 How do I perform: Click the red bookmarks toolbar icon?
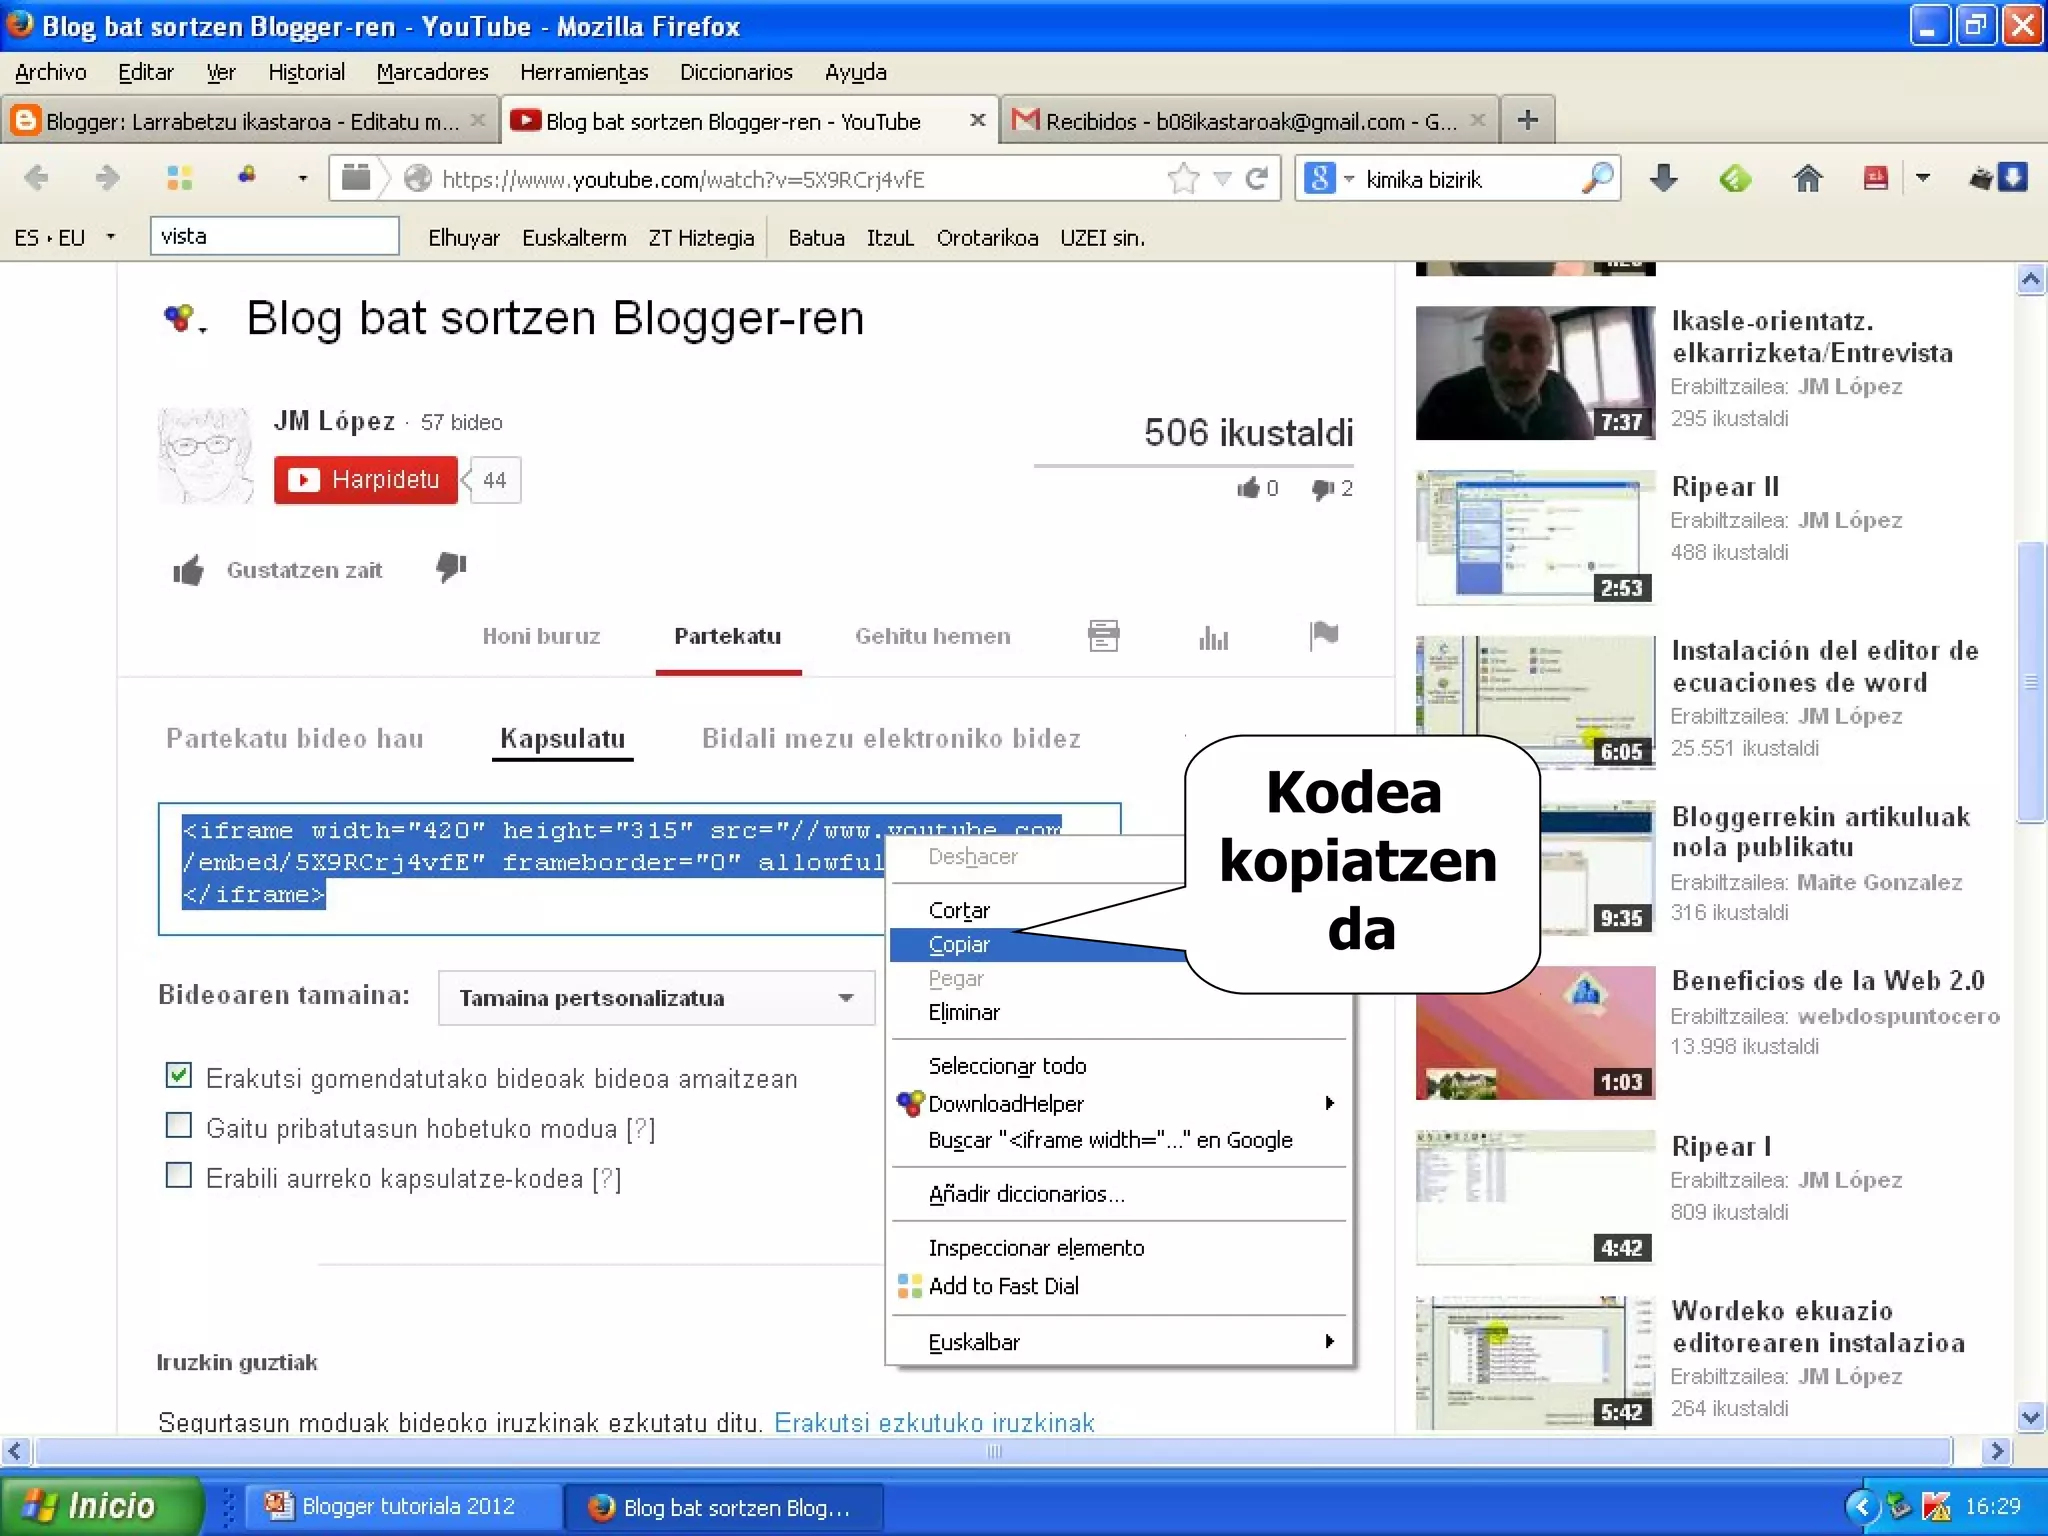point(1875,179)
